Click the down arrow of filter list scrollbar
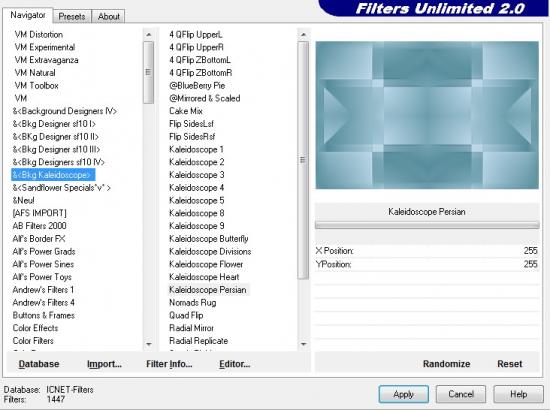 [303, 344]
